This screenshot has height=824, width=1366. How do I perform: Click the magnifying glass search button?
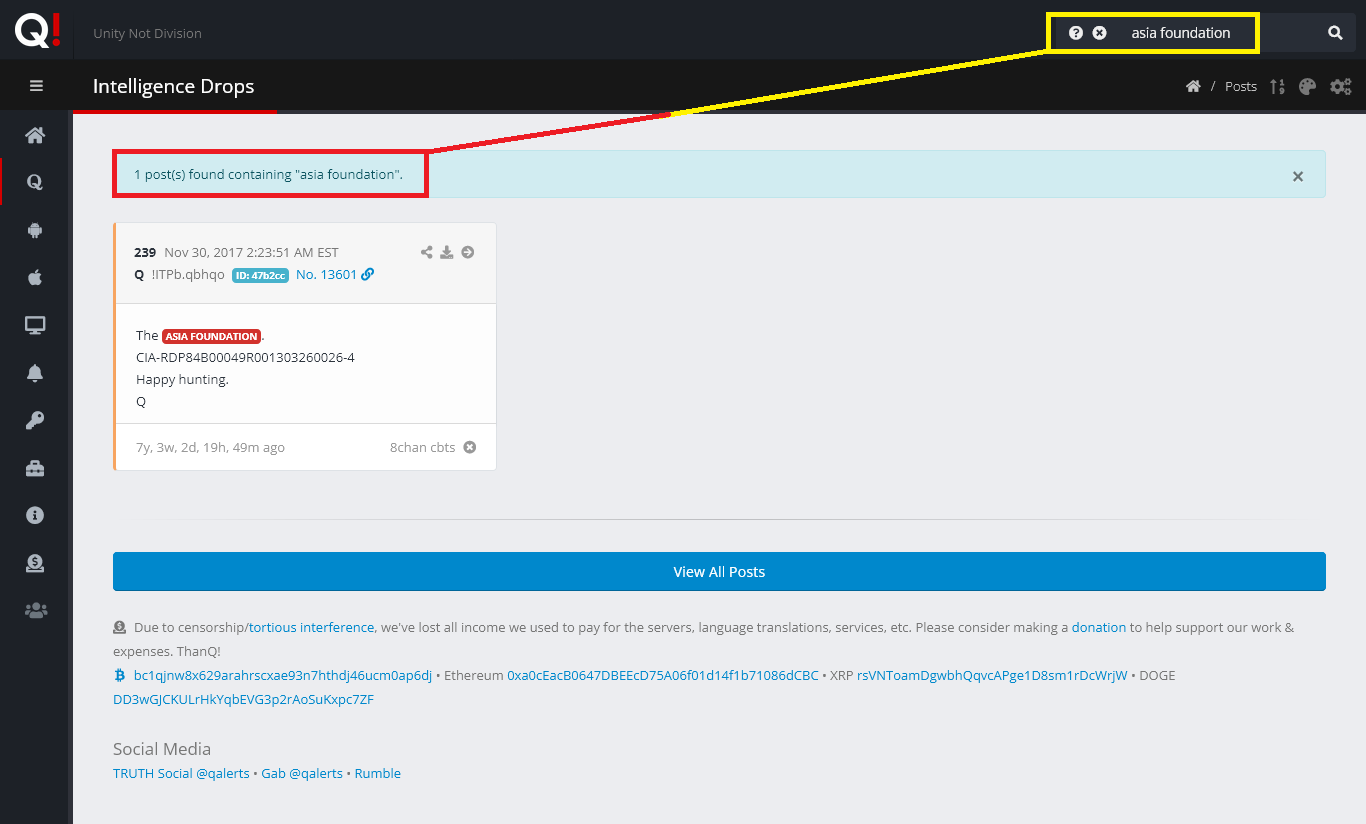[1335, 33]
